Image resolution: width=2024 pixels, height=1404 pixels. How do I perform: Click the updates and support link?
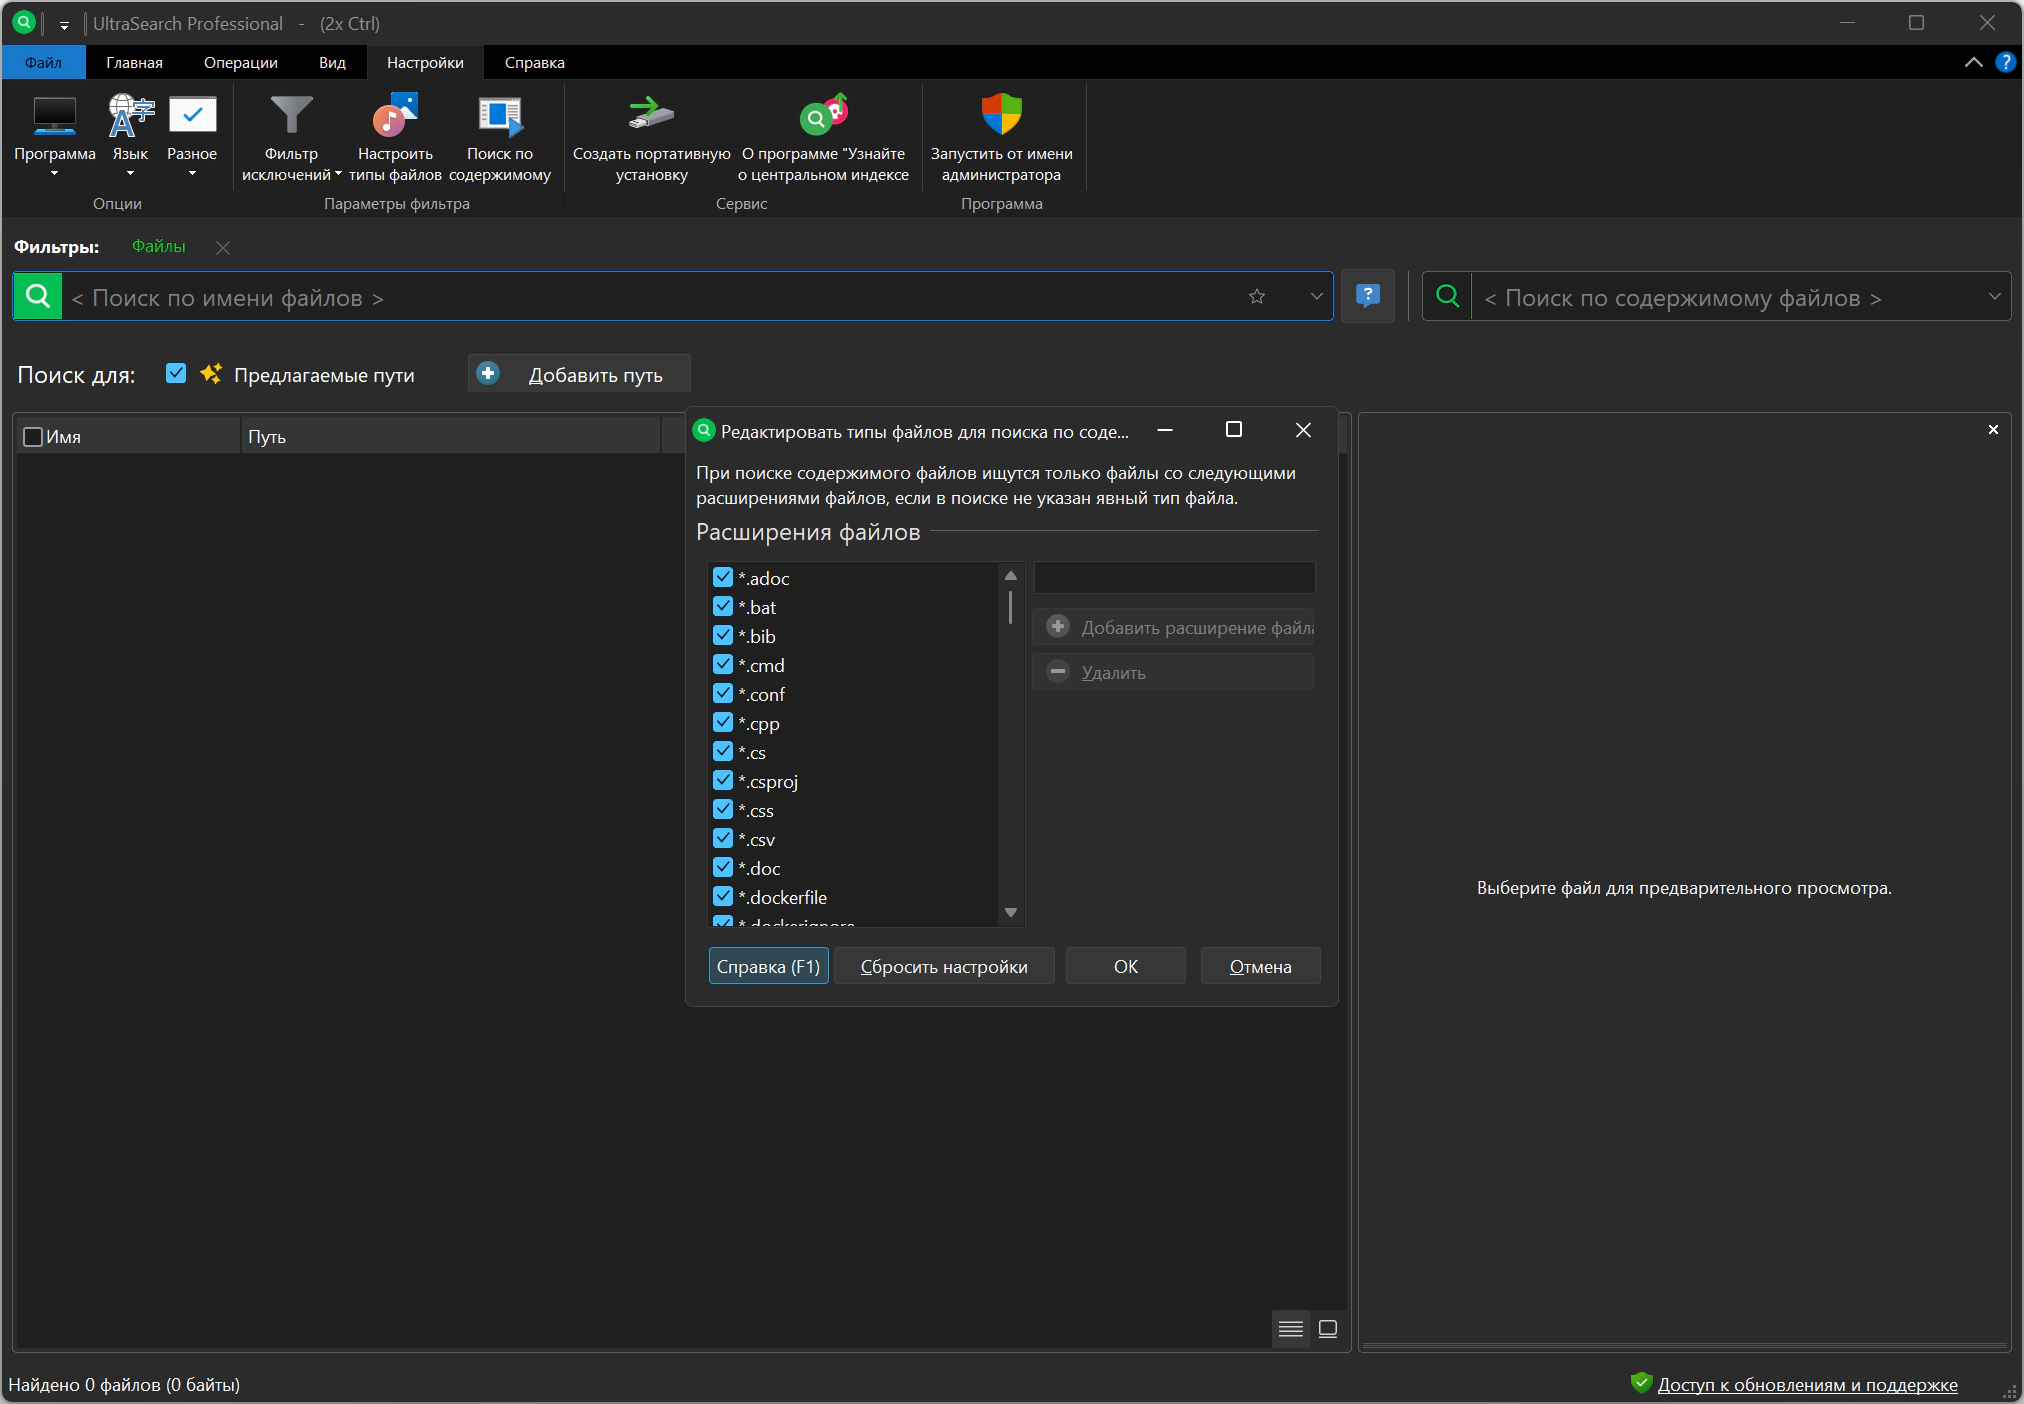pyautogui.click(x=1807, y=1385)
